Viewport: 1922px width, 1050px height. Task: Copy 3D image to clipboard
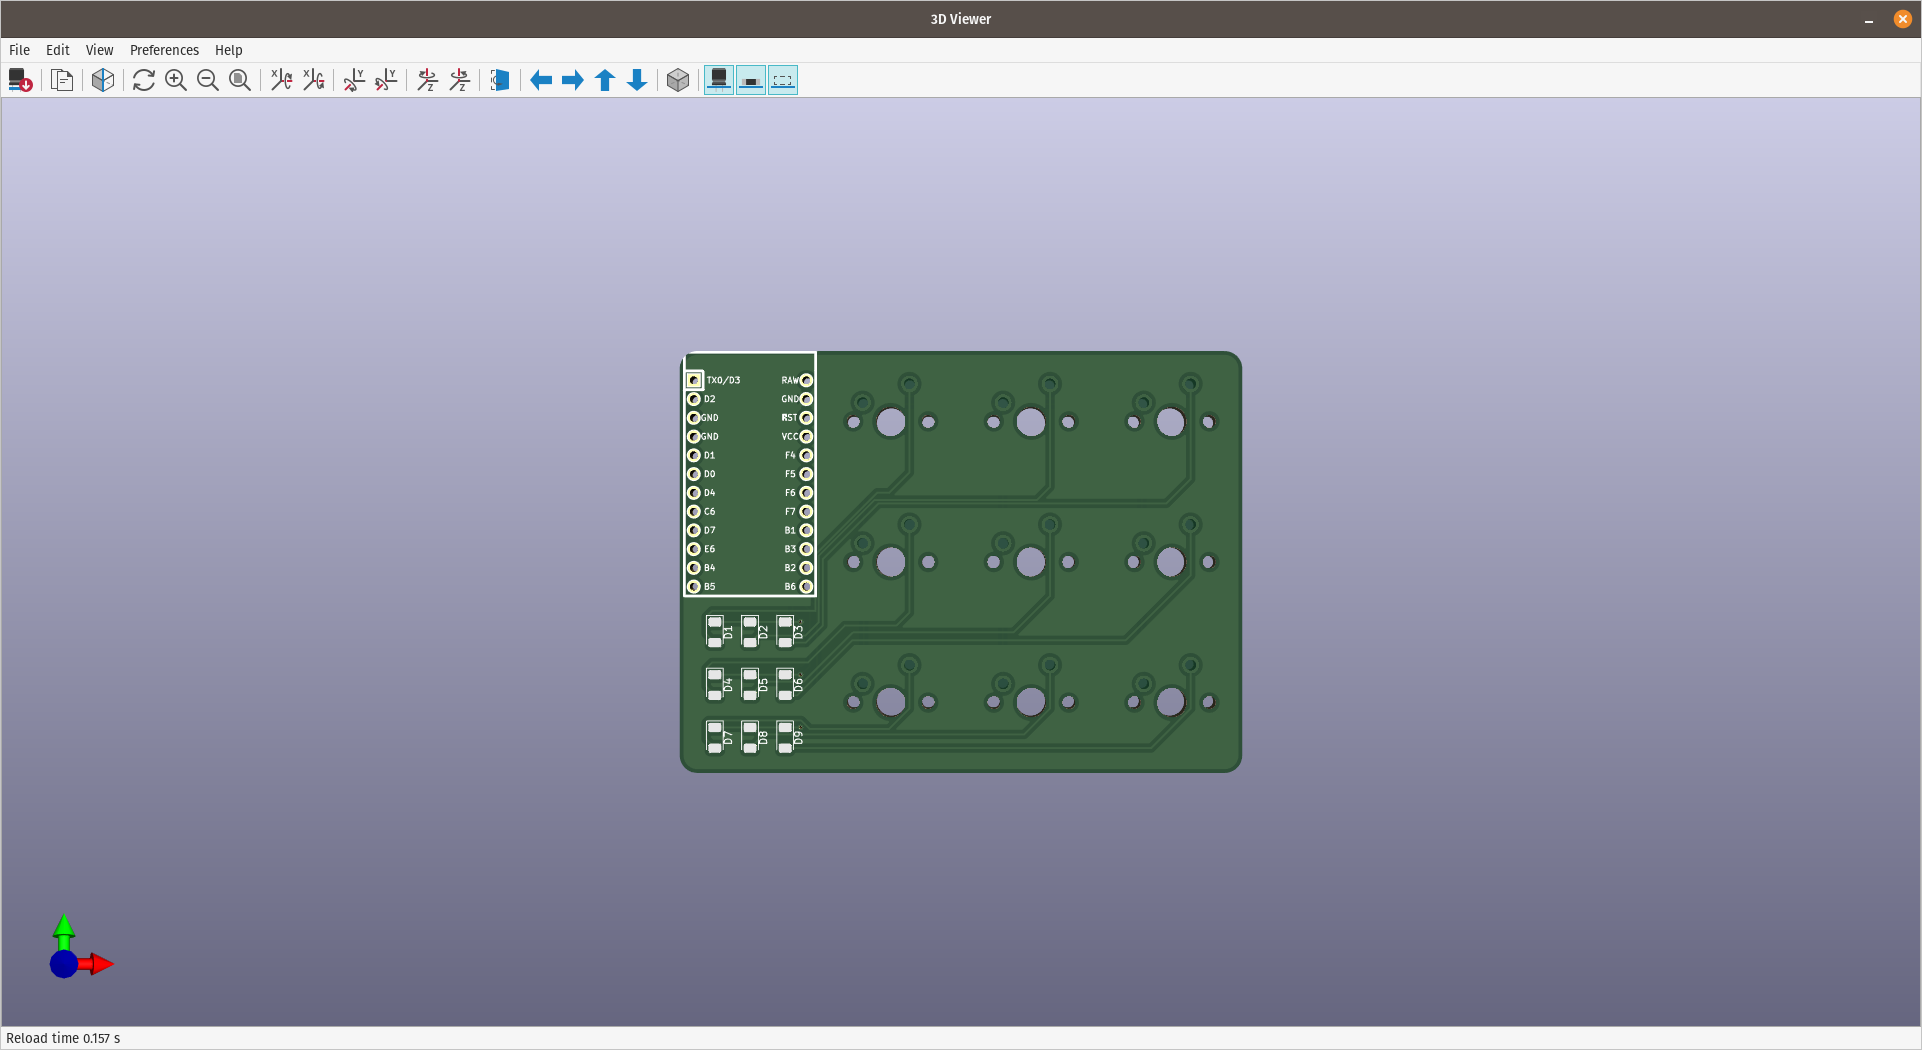(62, 80)
